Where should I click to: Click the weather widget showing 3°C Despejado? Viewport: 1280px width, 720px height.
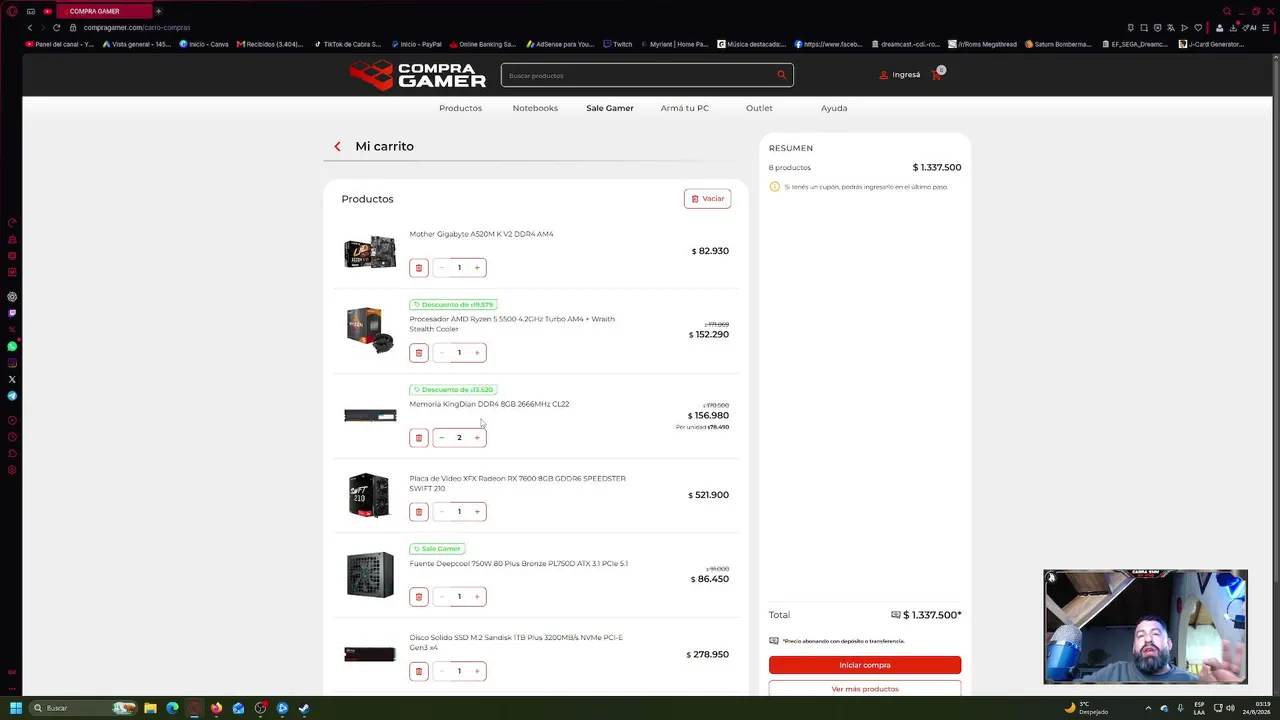[1086, 708]
